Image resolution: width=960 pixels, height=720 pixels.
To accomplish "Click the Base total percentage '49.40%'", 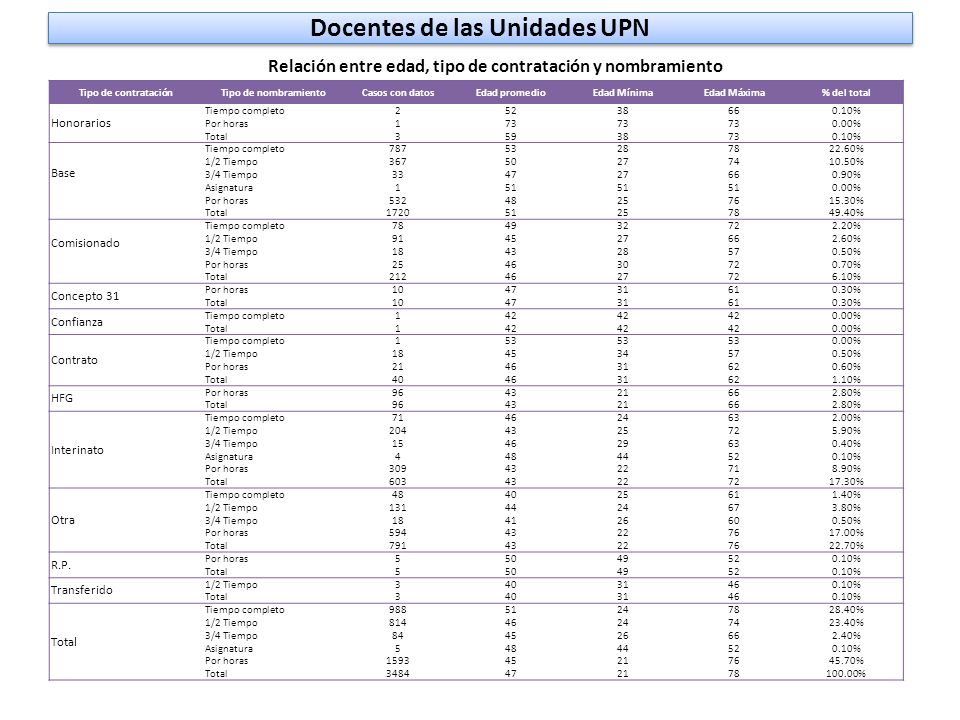I will (x=846, y=212).
